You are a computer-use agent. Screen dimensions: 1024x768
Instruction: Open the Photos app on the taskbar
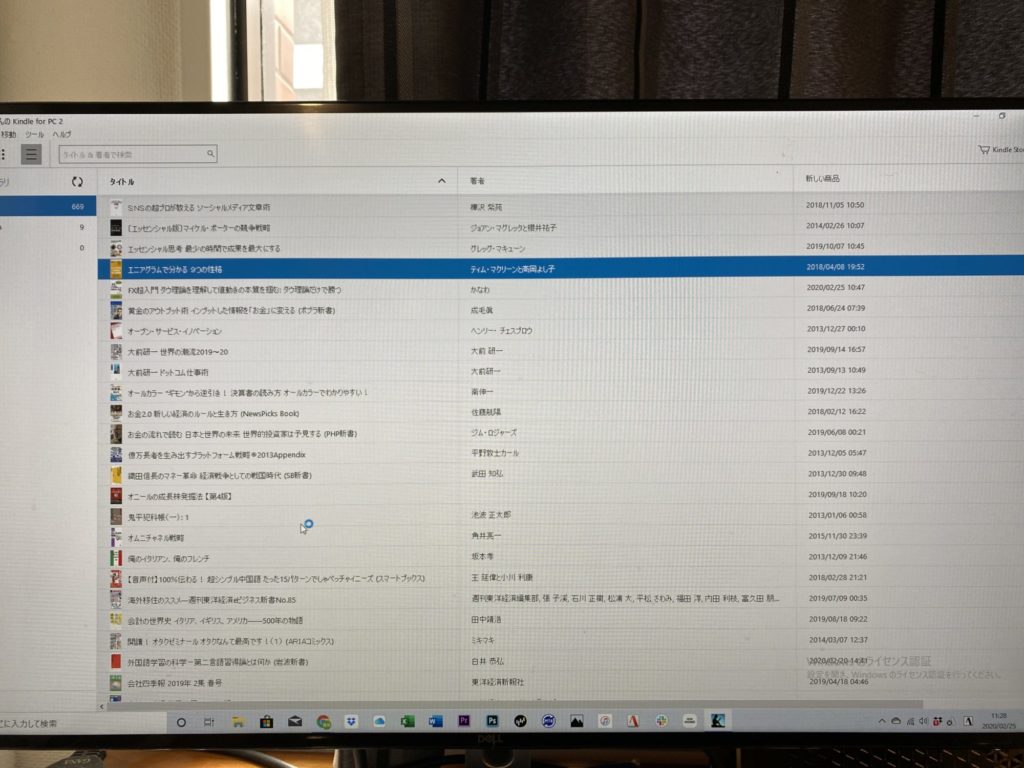pyautogui.click(x=577, y=720)
